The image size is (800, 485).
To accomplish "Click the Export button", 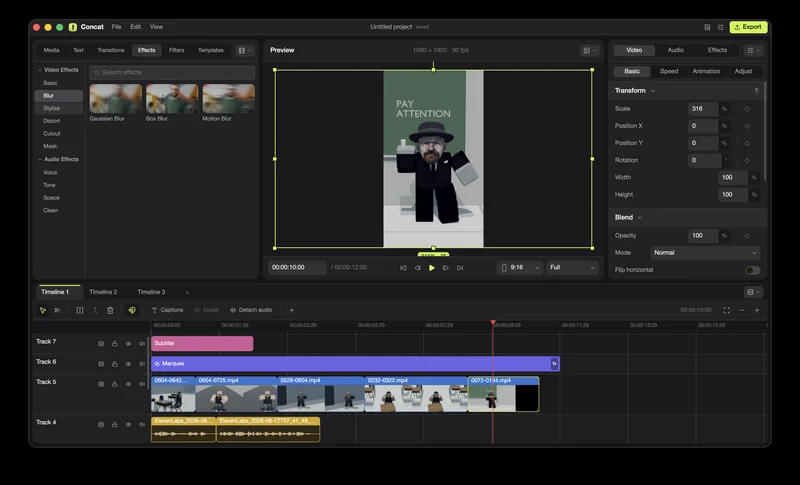I will point(748,27).
